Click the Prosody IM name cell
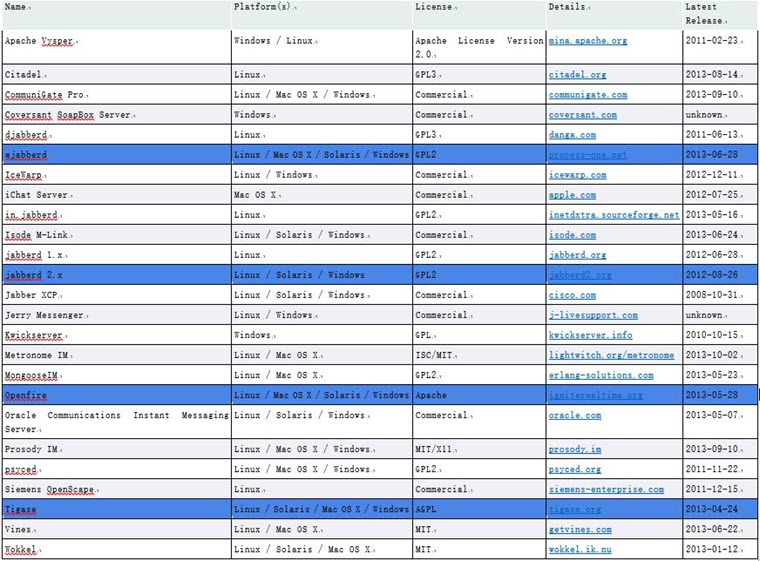Image resolution: width=760 pixels, height=561 pixels. pos(117,449)
